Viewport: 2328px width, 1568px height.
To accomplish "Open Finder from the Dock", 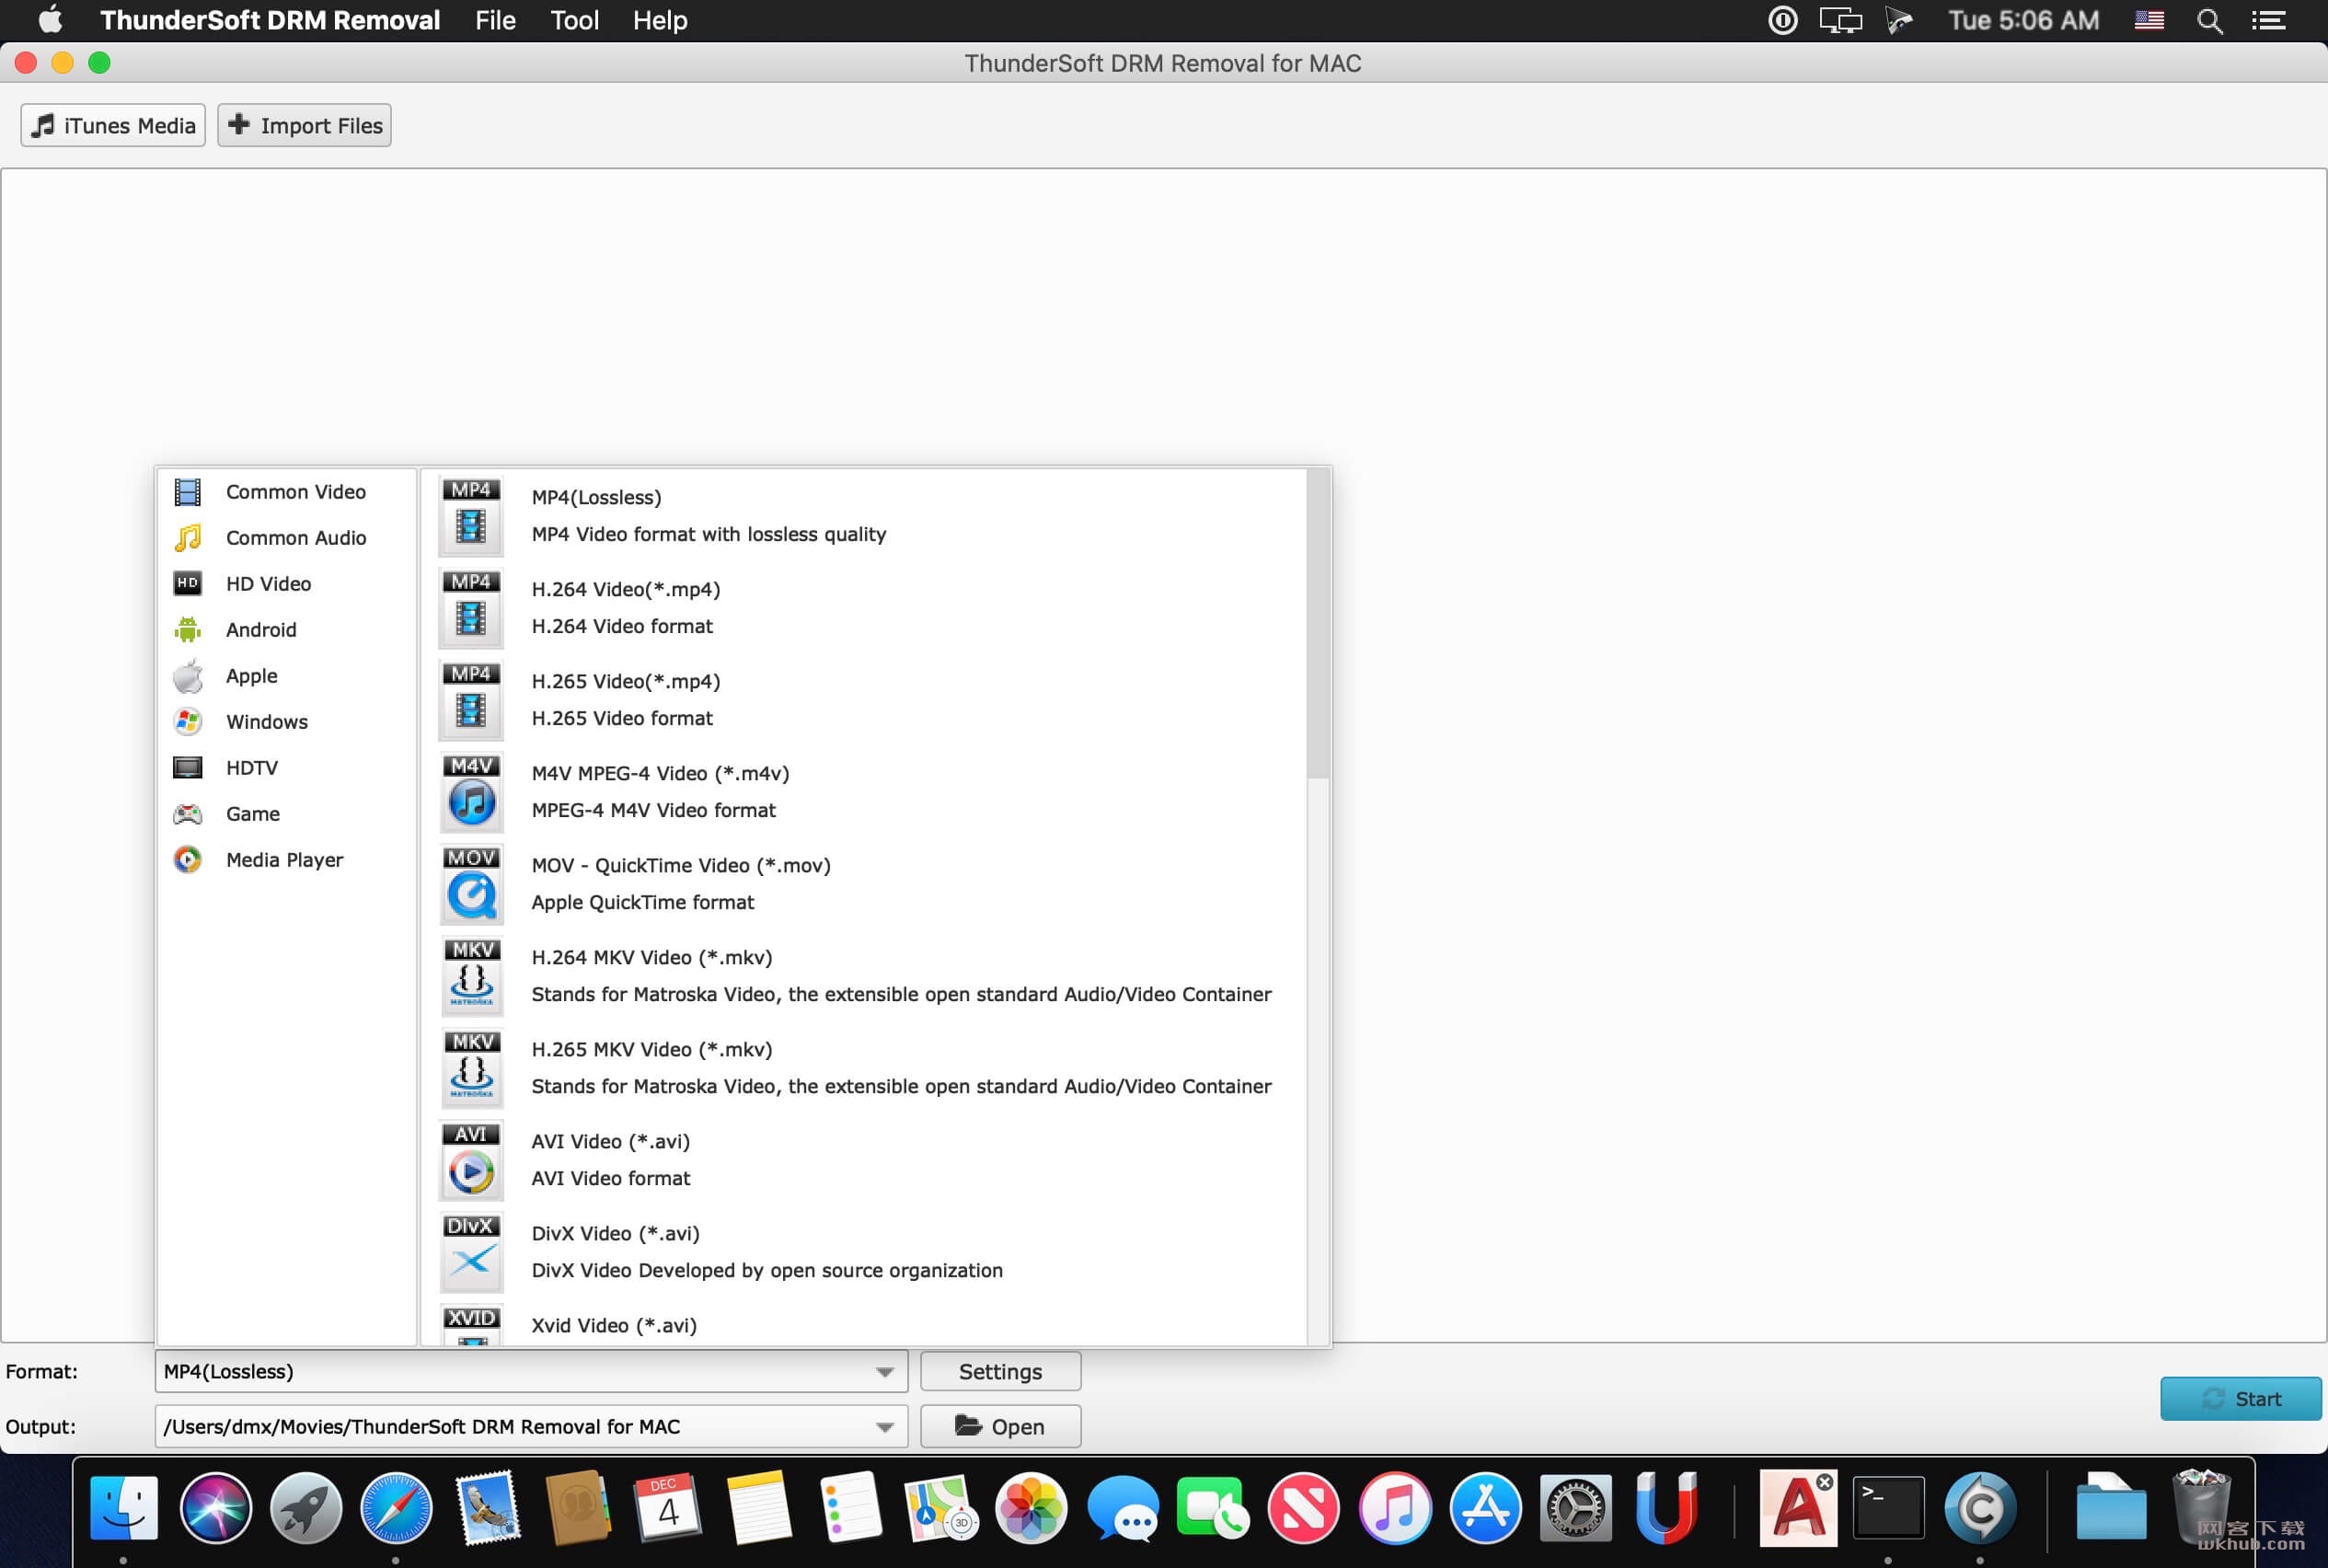I will 124,1508.
